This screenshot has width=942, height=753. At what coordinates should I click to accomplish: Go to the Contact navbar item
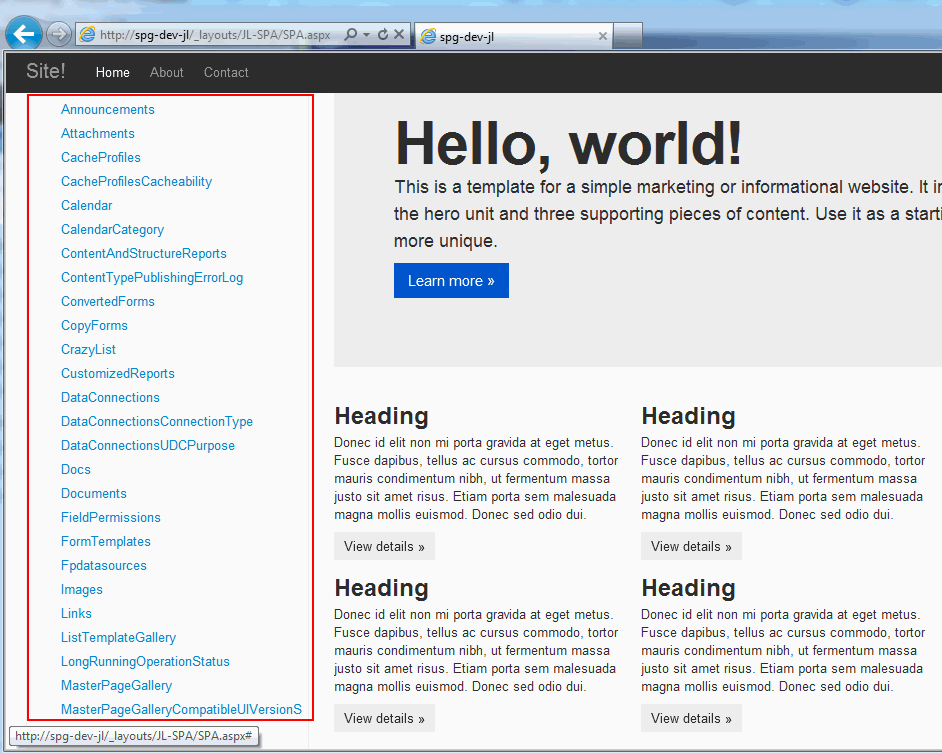tap(226, 72)
